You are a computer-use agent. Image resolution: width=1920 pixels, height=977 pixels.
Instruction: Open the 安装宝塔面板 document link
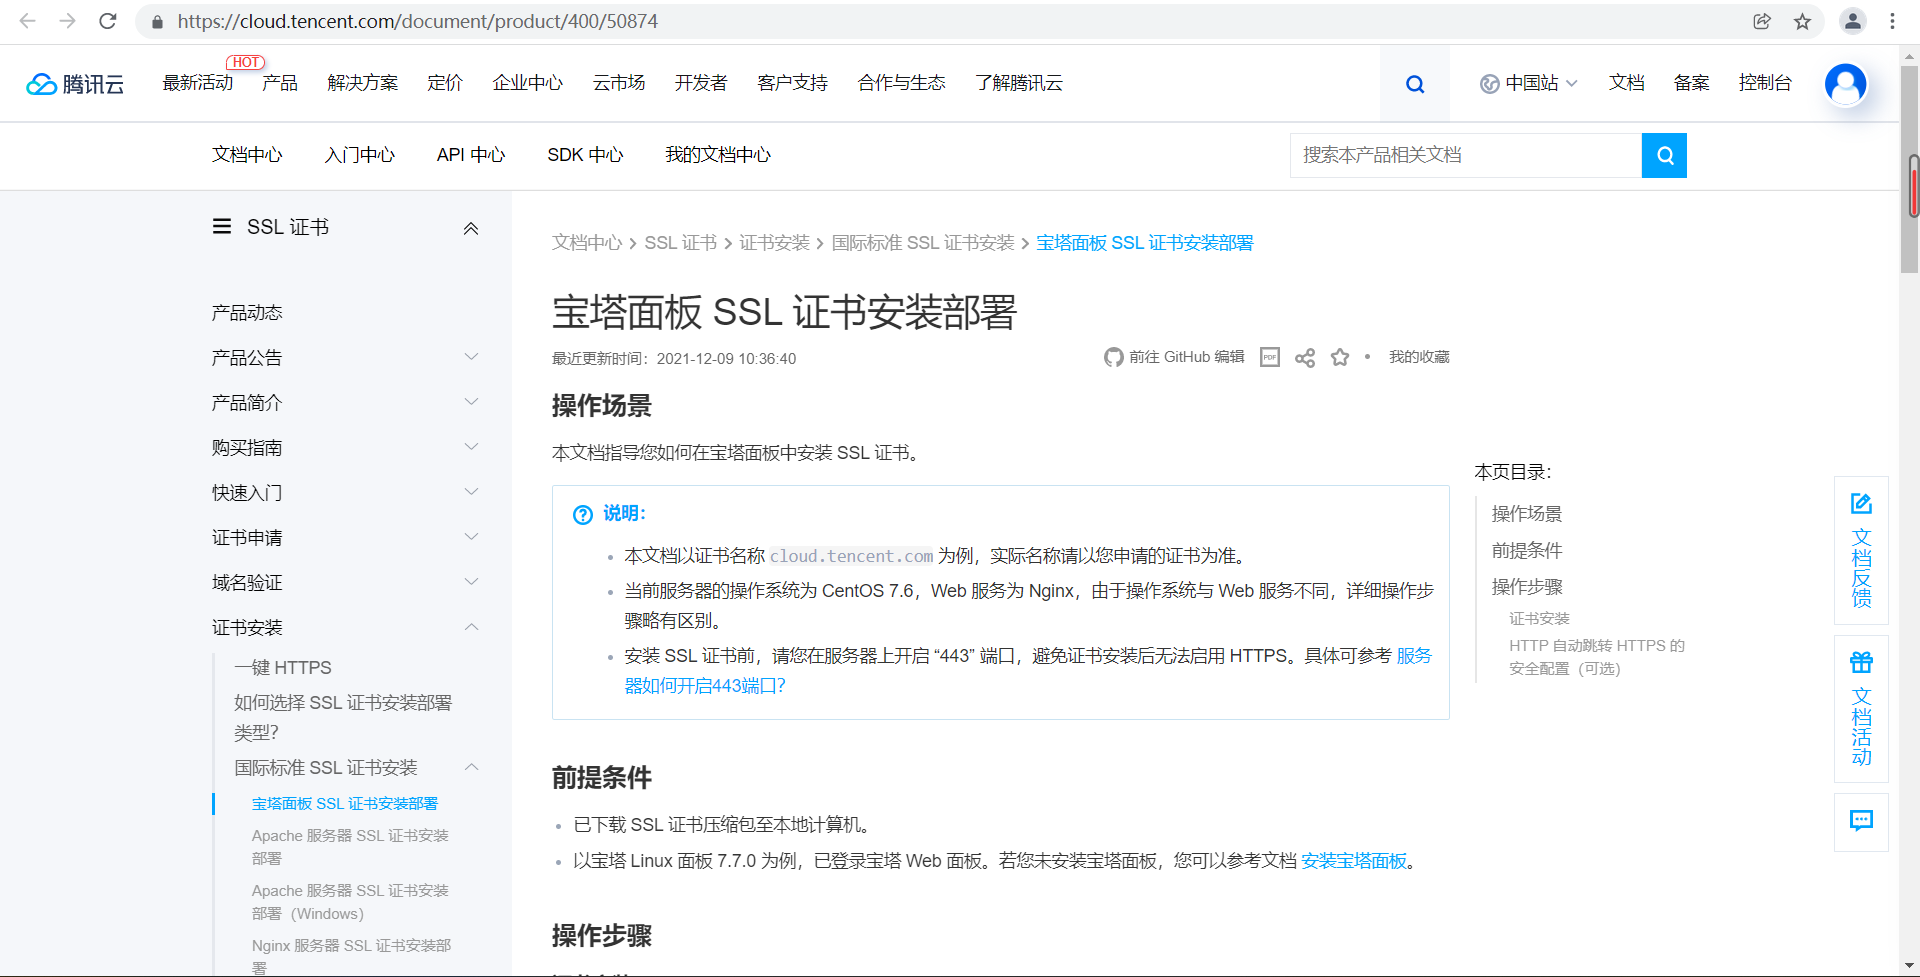point(1354,861)
